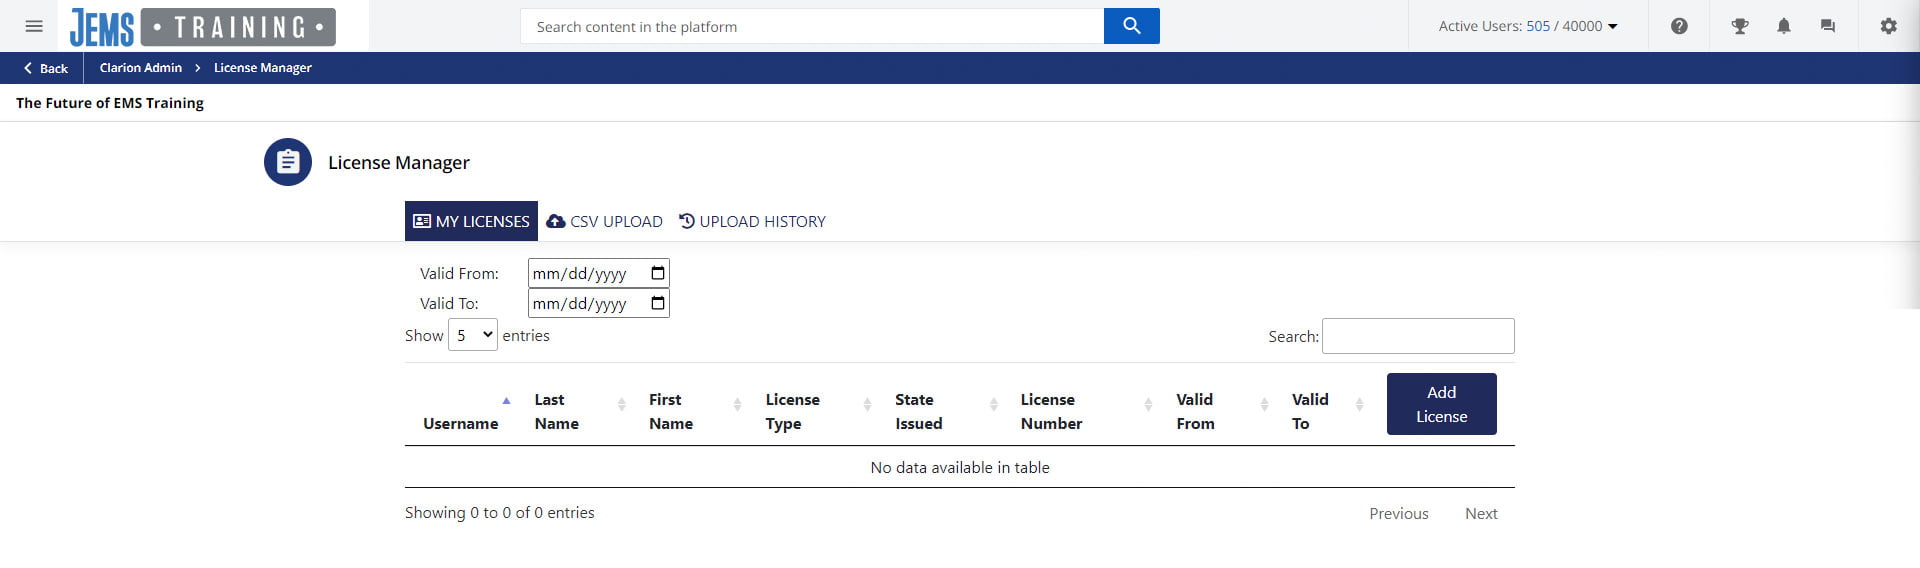This screenshot has width=1920, height=568.
Task: Sort by Valid To column
Action: tap(1322, 411)
